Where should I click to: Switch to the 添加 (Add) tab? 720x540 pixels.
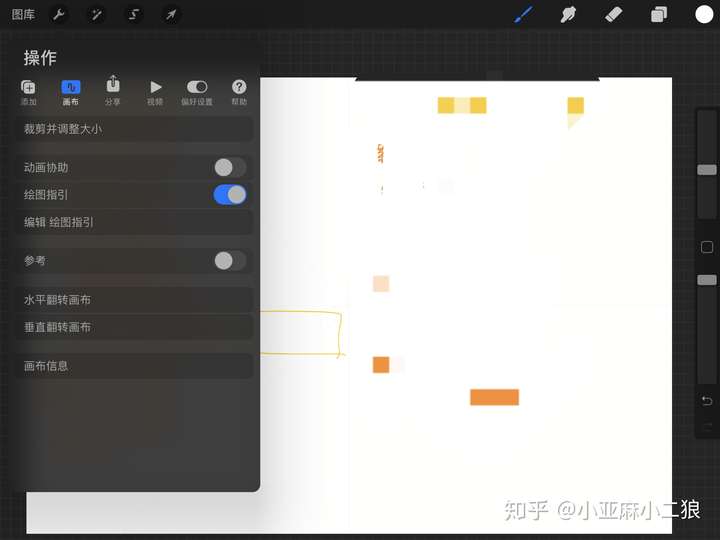coord(28,92)
